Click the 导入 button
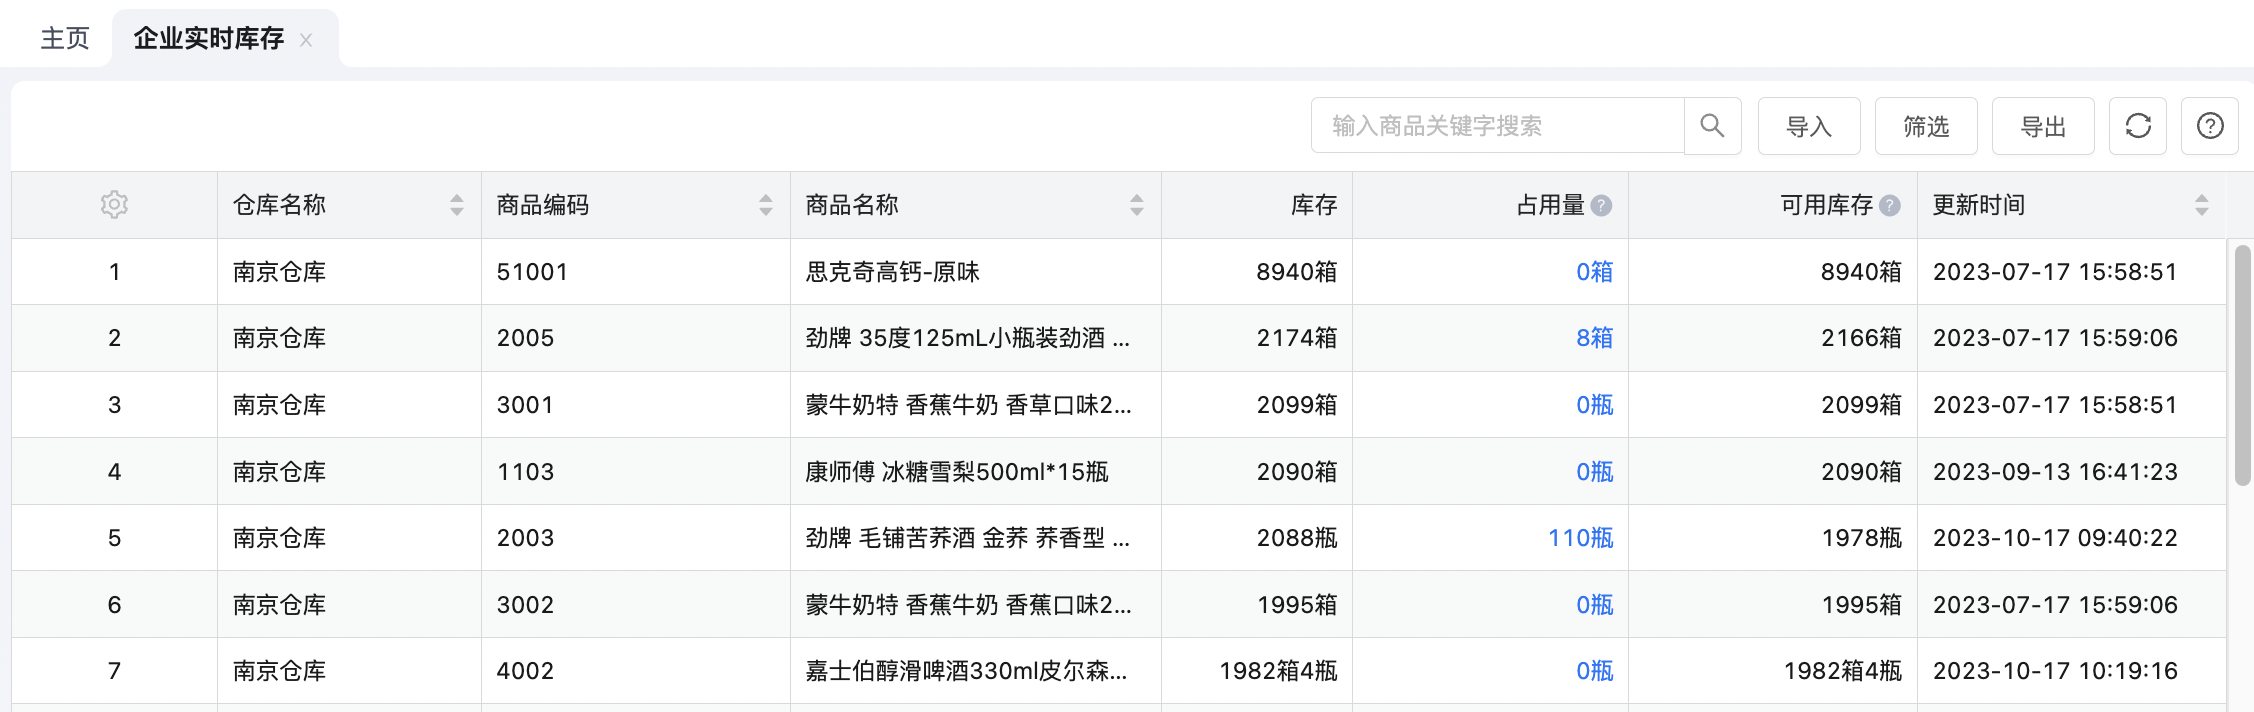 pyautogui.click(x=1809, y=126)
